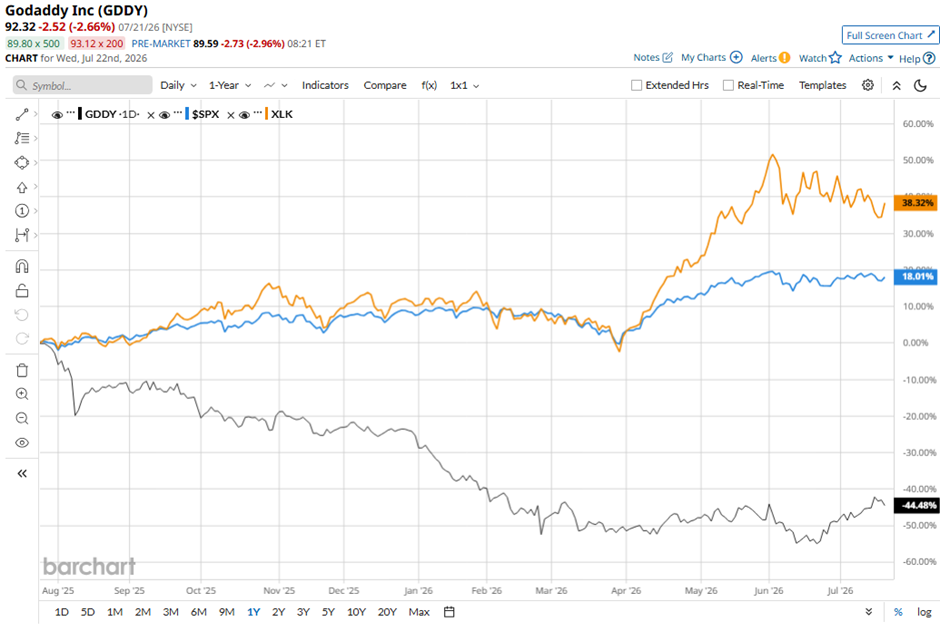Select the arrow marker tool
Image resolution: width=940 pixels, height=631 pixels.
[x=22, y=188]
